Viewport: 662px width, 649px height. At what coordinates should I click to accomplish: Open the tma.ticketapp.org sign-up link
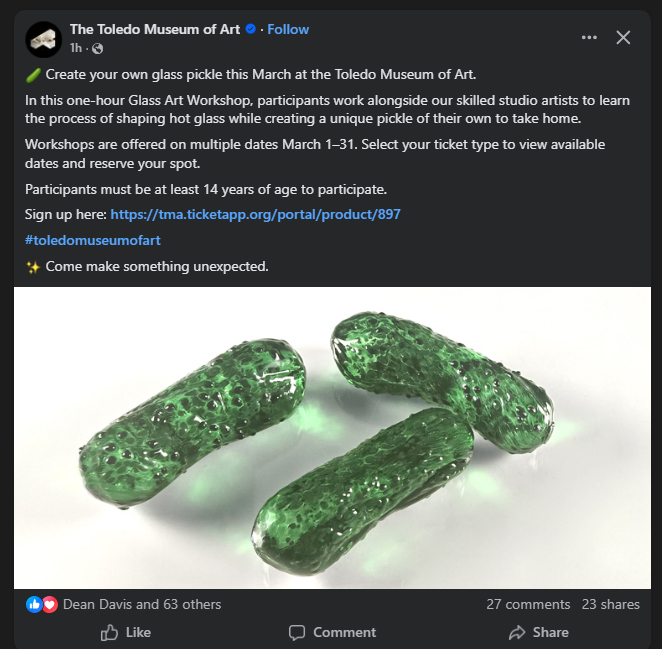(256, 214)
